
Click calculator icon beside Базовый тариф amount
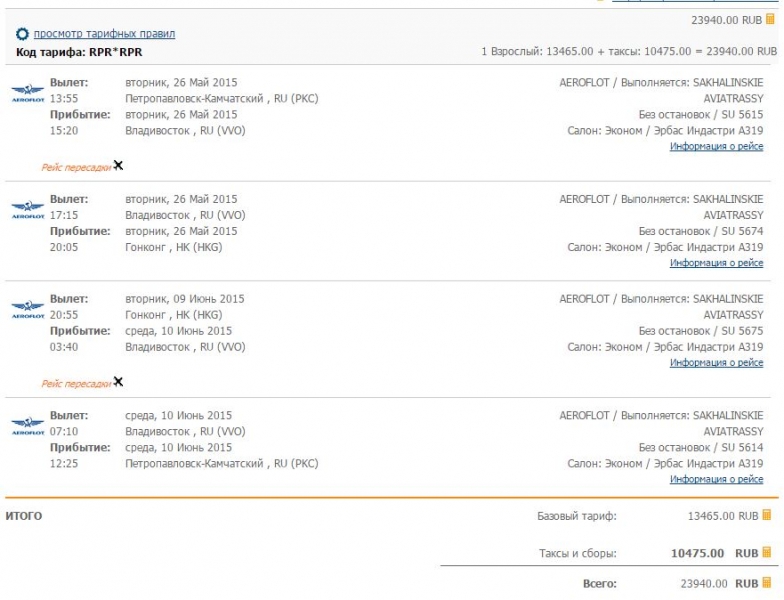(x=767, y=516)
